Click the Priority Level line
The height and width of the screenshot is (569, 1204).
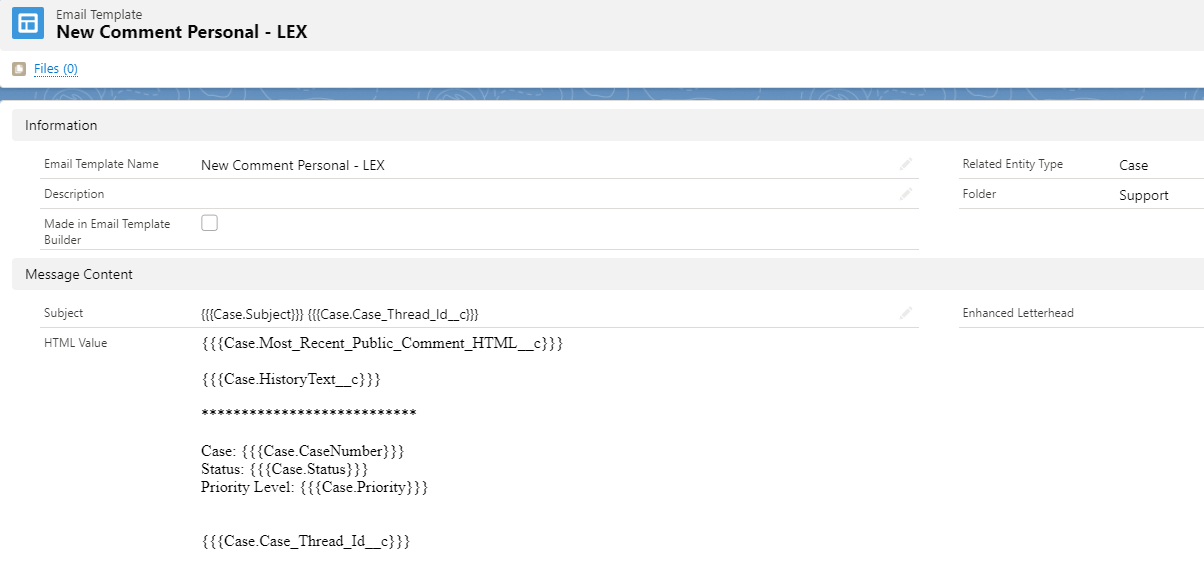(315, 487)
